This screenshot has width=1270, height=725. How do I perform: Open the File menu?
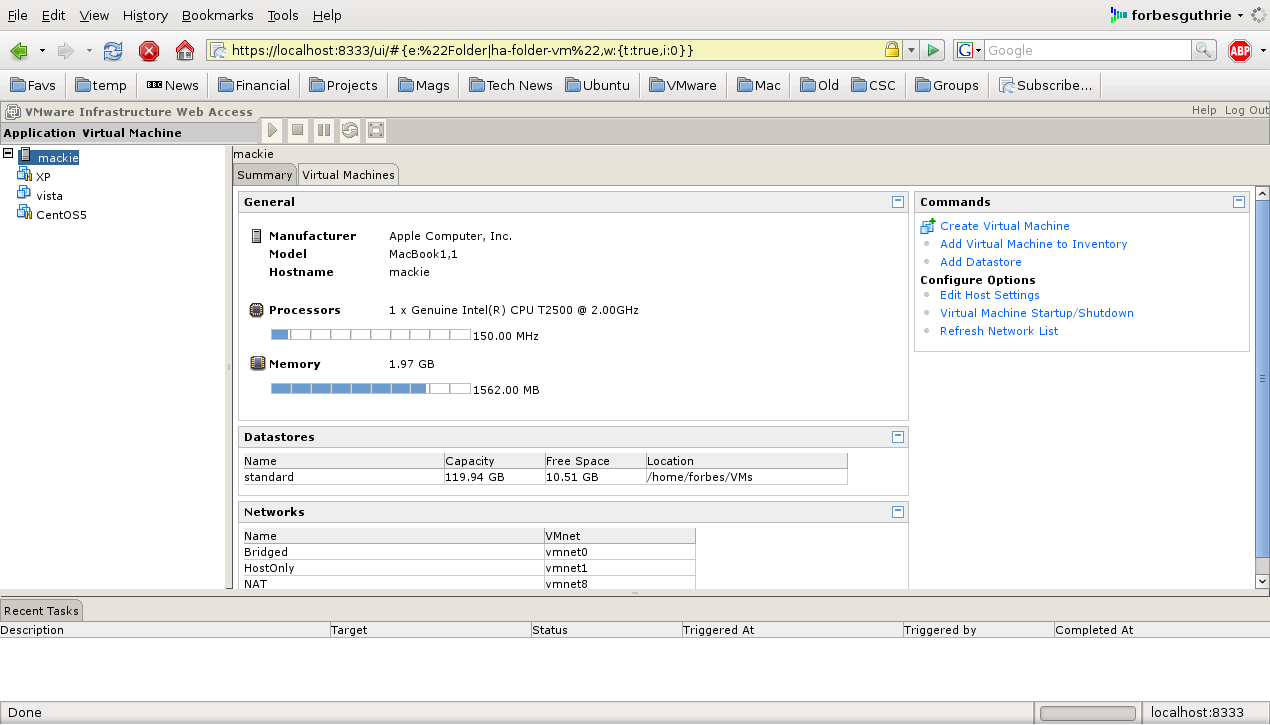[18, 15]
